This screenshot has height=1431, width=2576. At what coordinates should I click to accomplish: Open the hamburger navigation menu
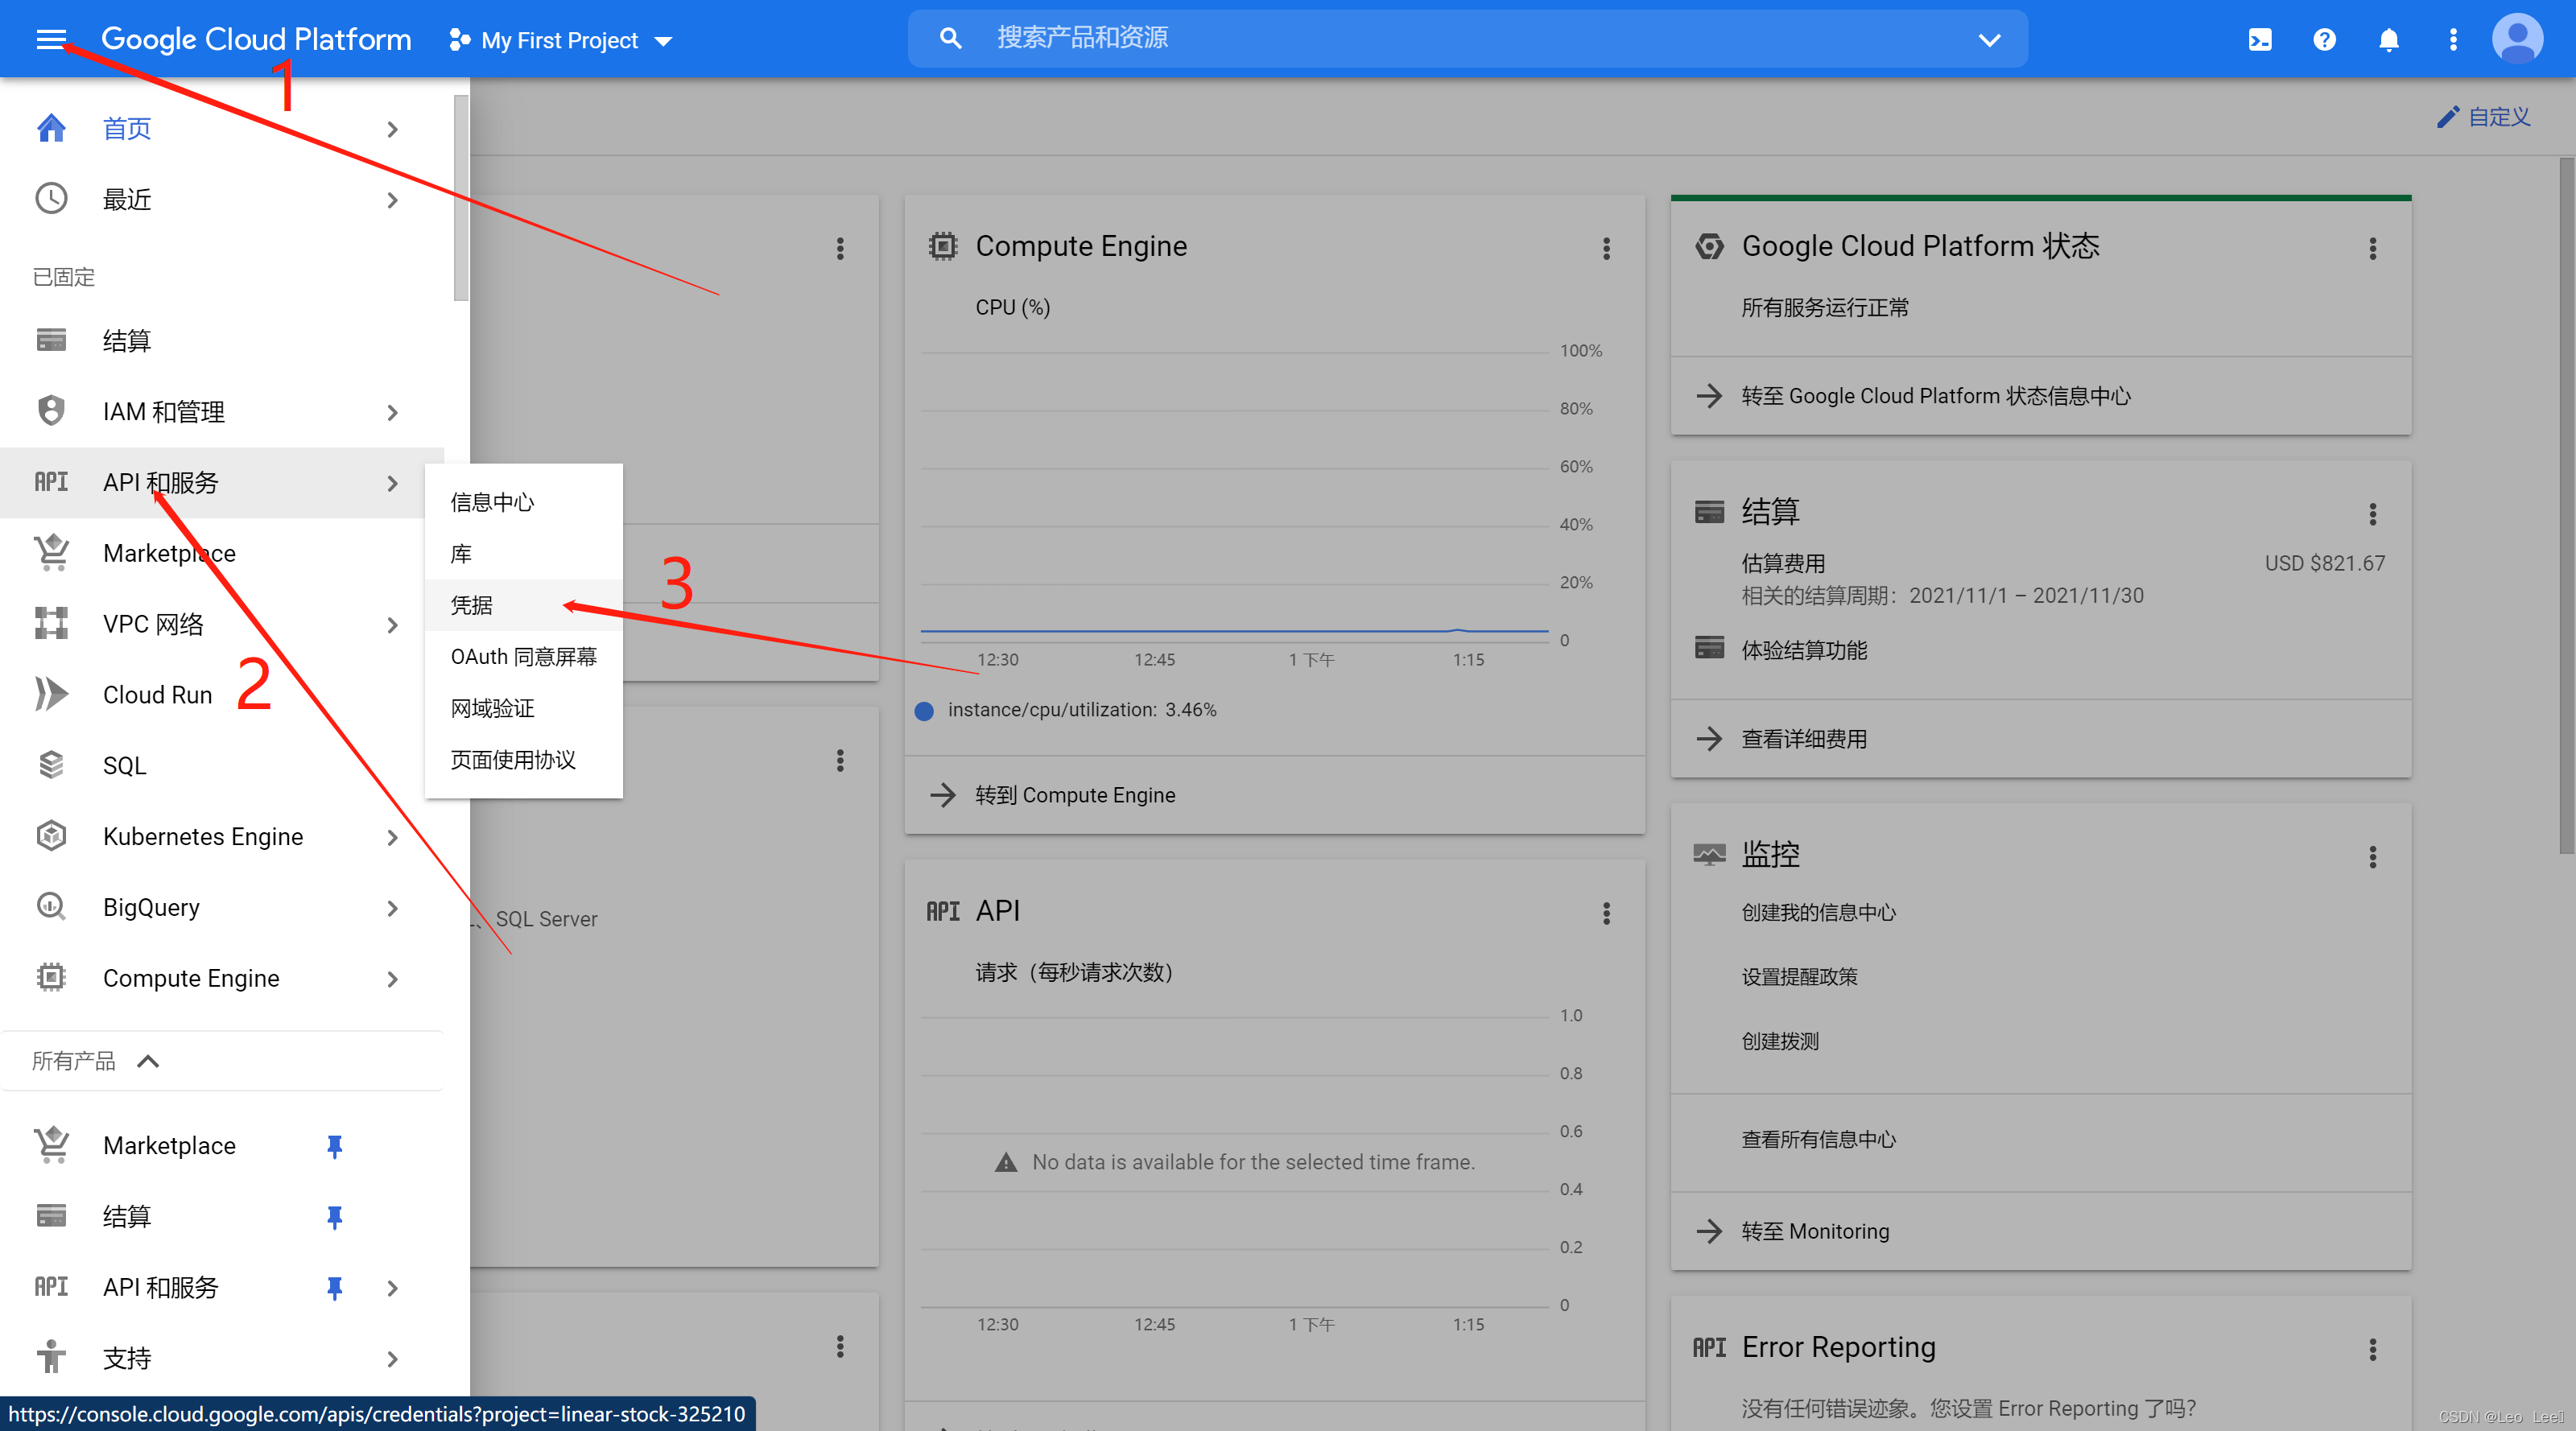point(50,39)
